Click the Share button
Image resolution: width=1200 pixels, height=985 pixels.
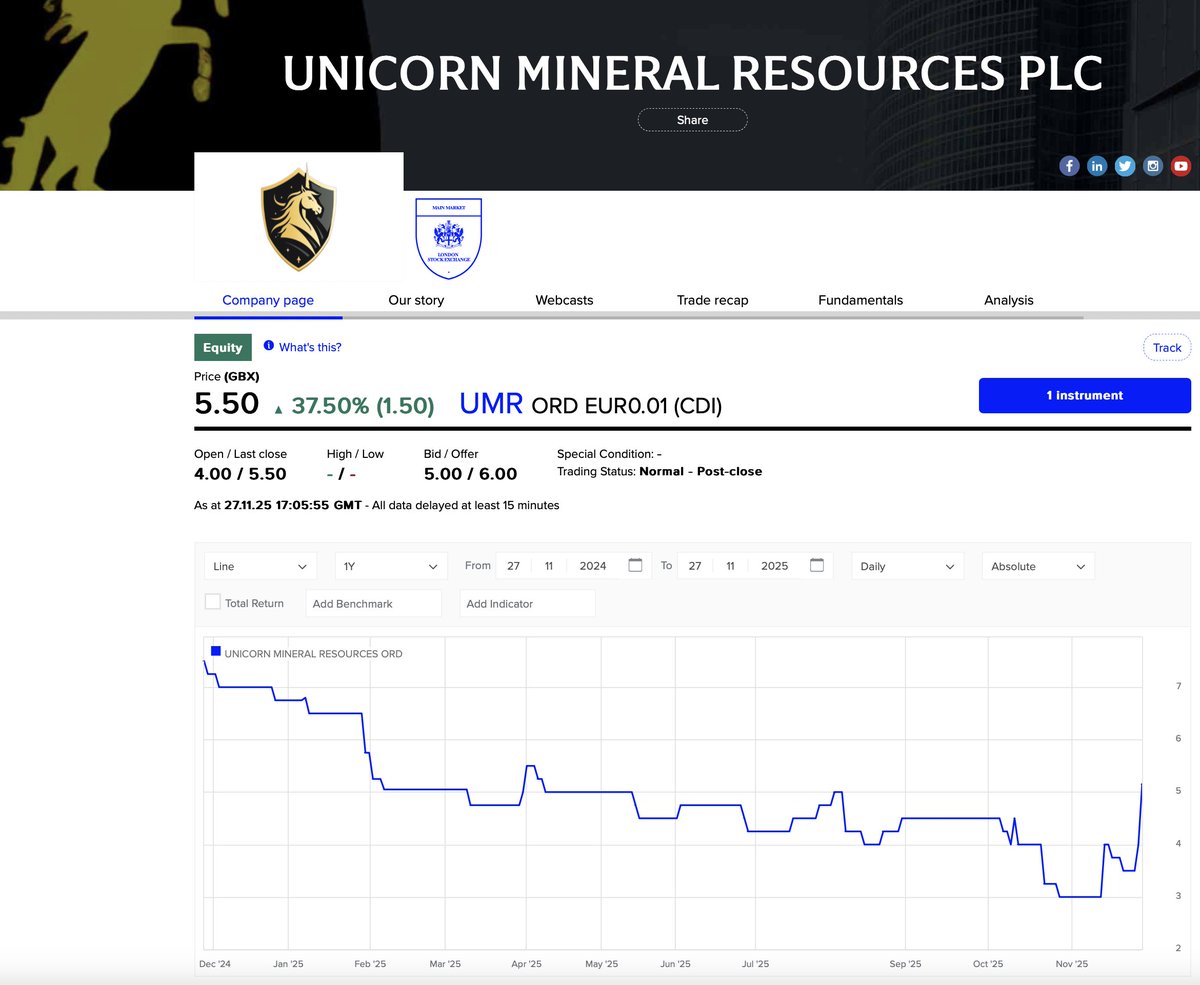(692, 119)
